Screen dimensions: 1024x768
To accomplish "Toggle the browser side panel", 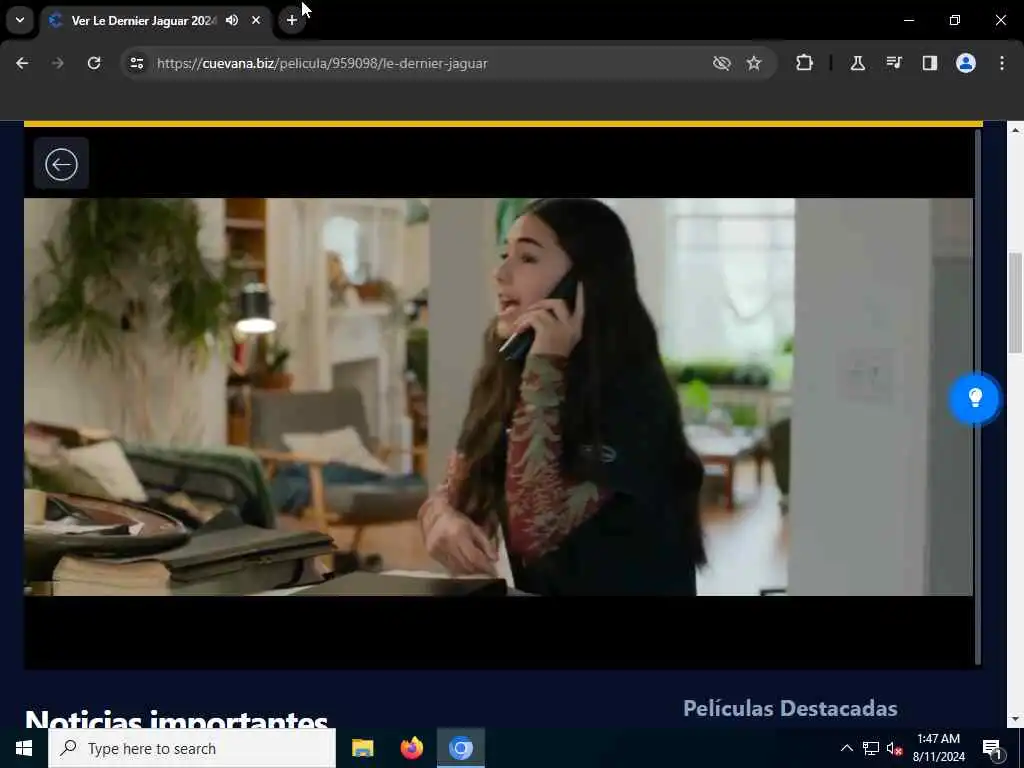I will coord(930,63).
